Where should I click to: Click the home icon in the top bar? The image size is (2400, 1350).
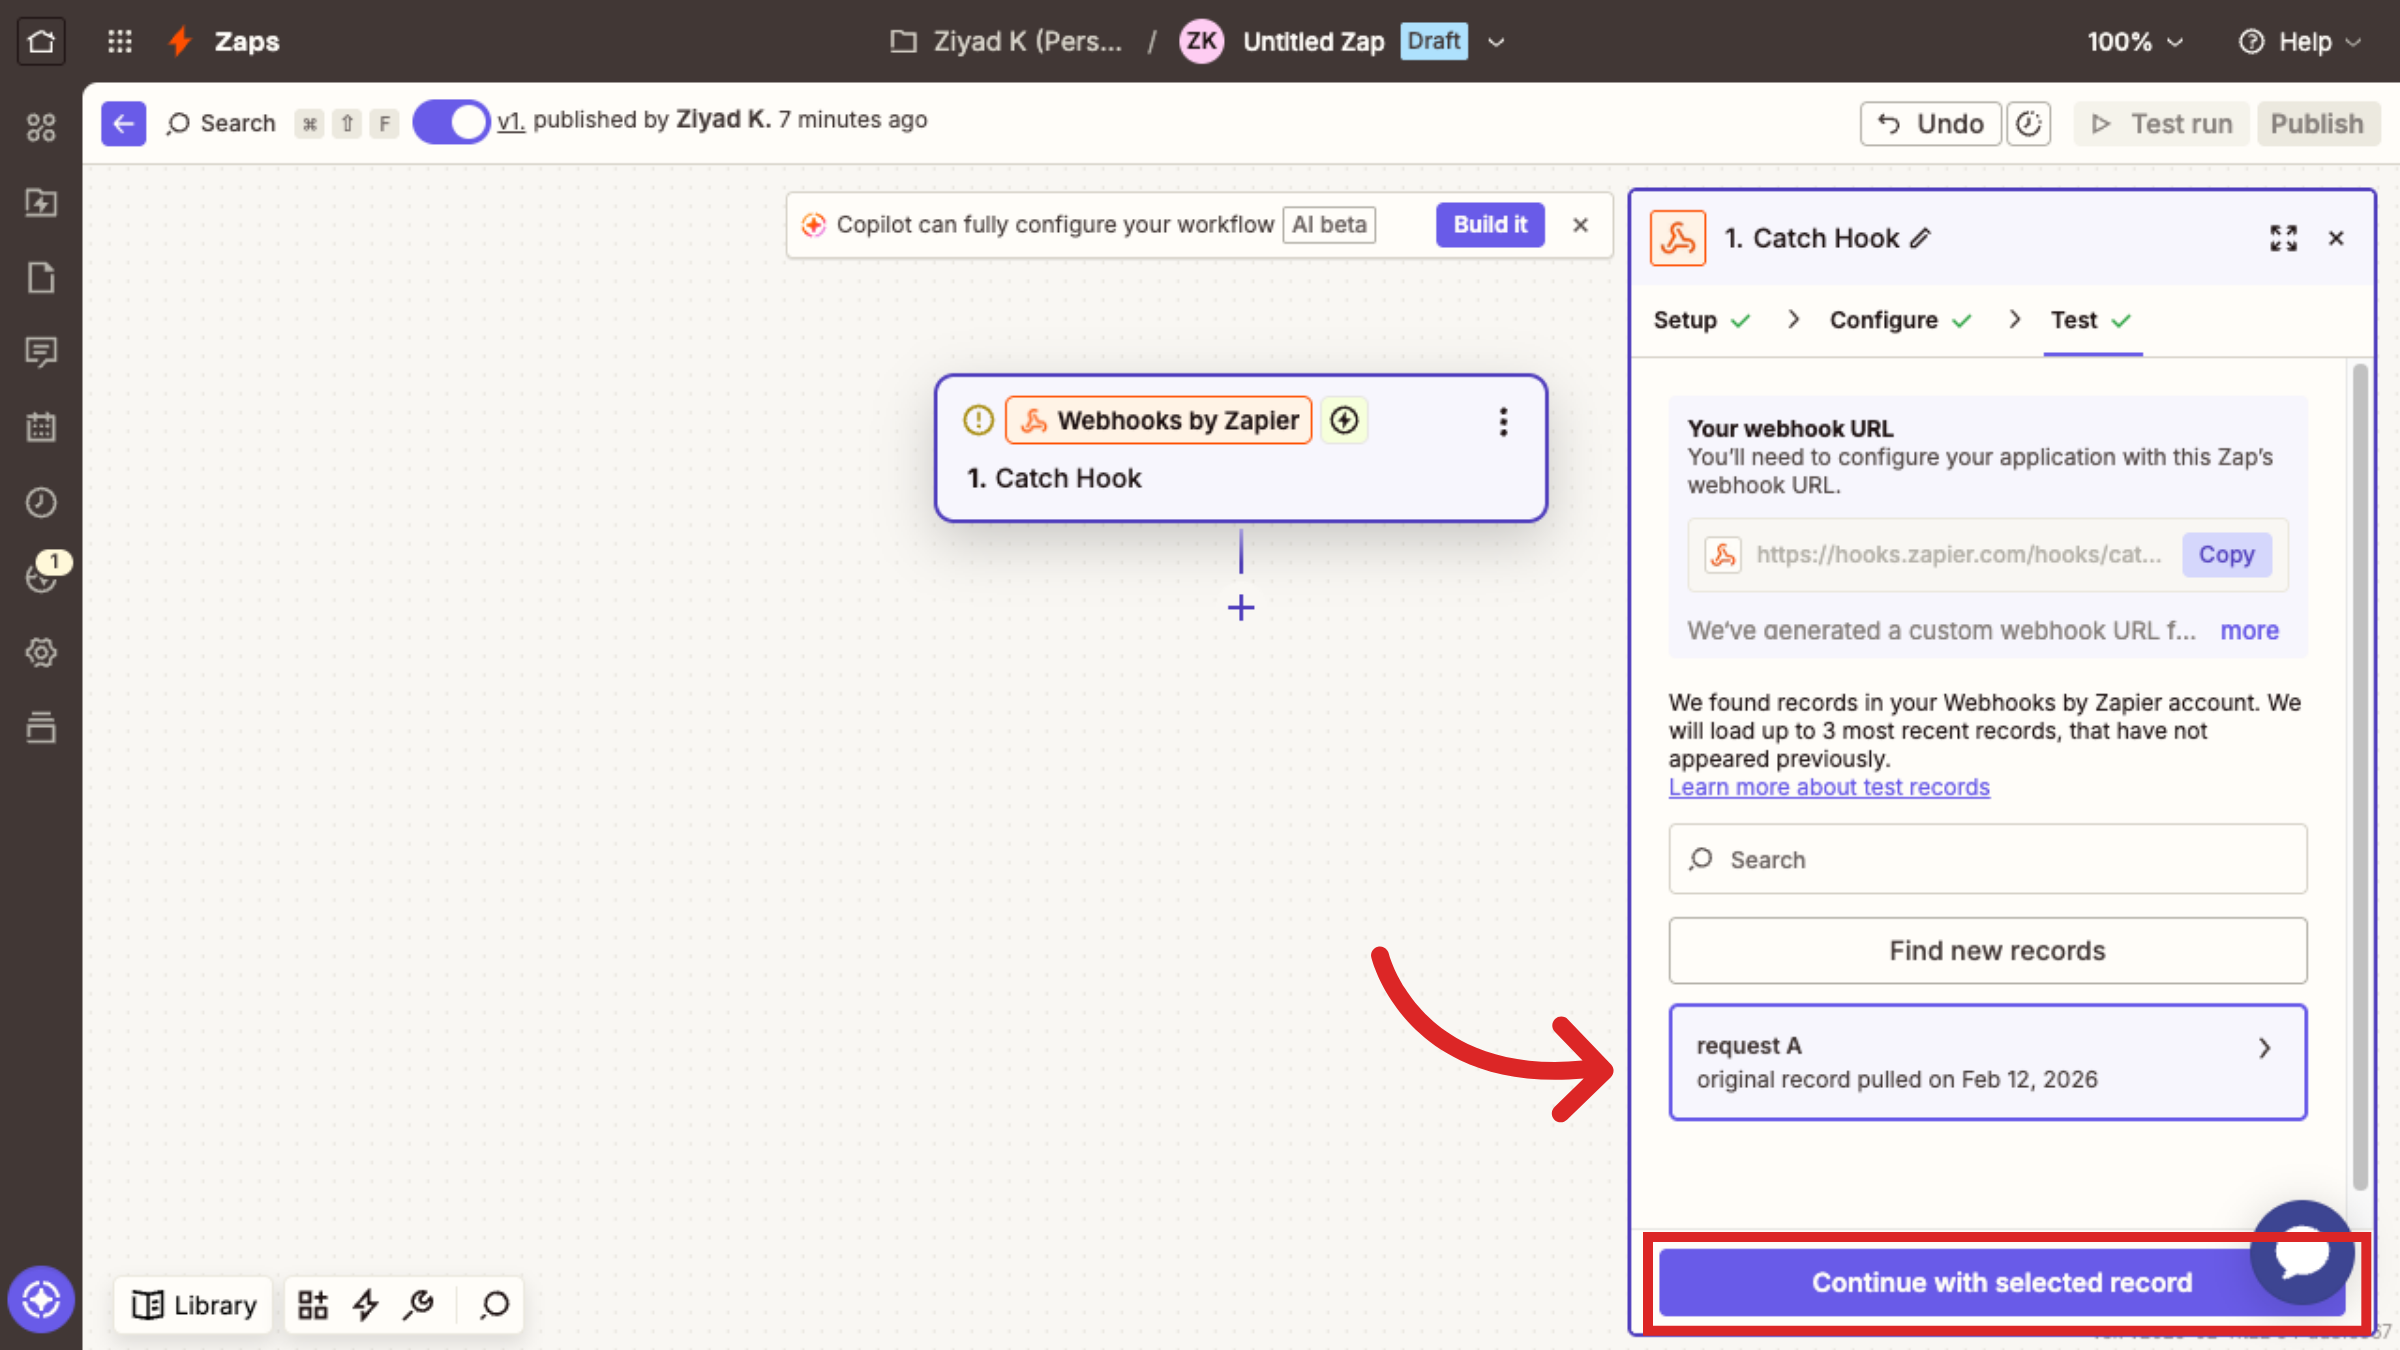[41, 41]
